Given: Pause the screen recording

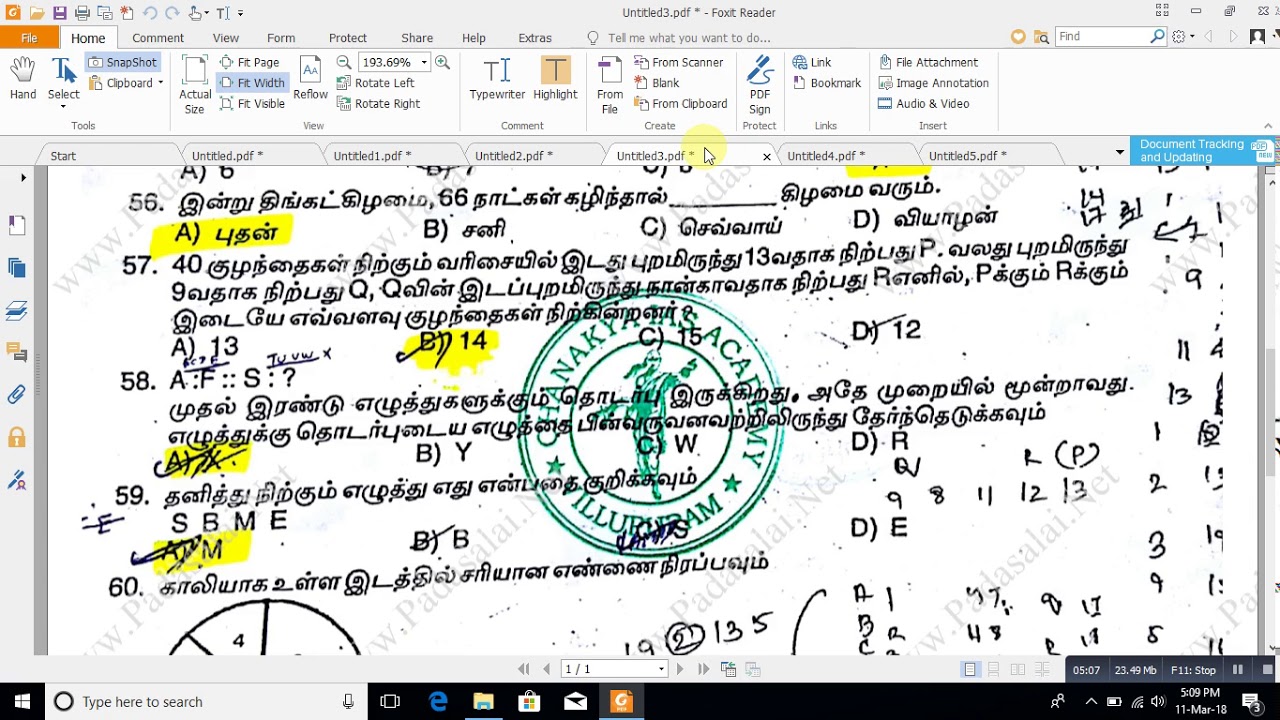Looking at the screenshot, I should pyautogui.click(x=1238, y=670).
